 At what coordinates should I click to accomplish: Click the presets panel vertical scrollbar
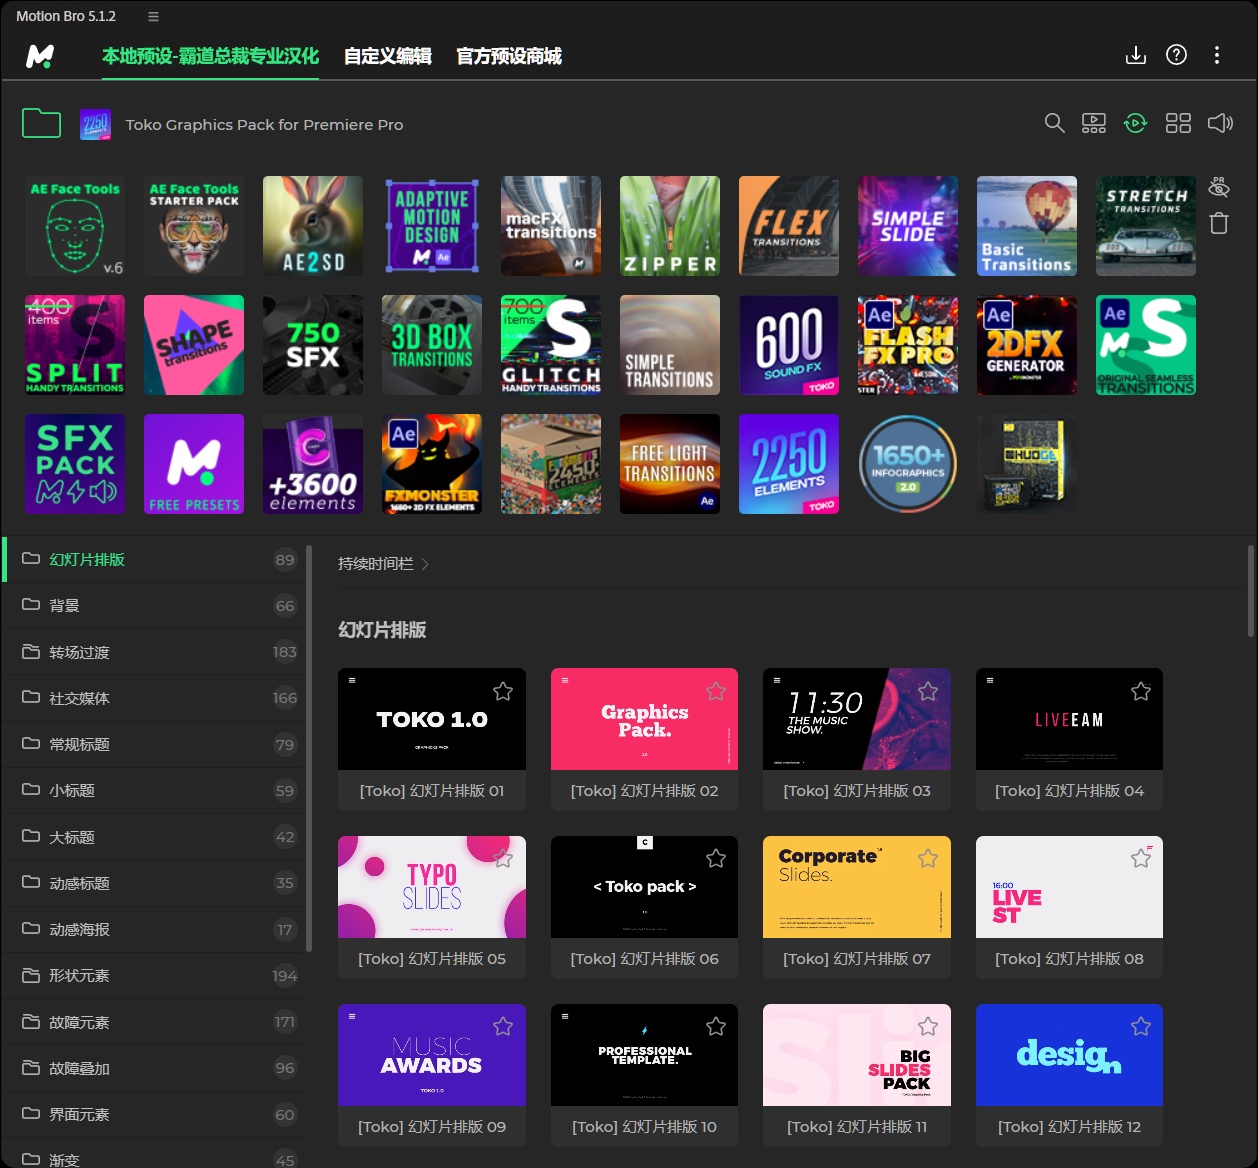1251,591
